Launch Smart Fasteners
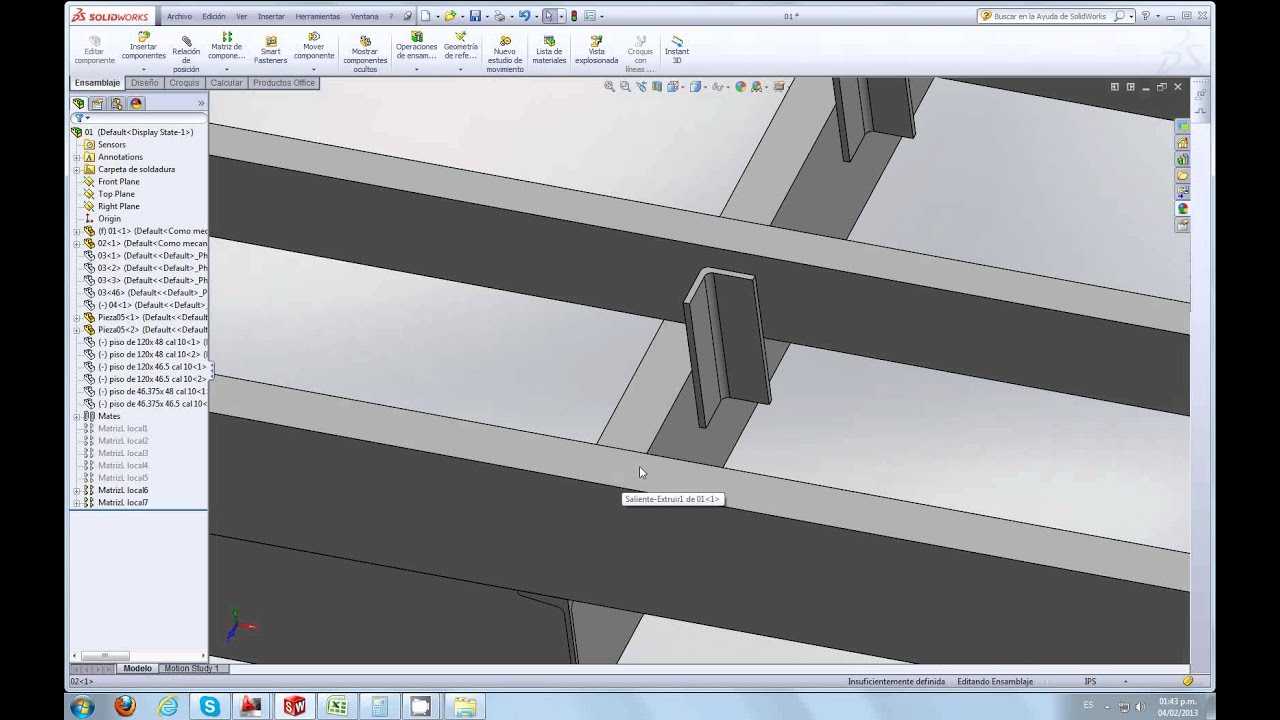Image resolution: width=1280 pixels, height=720 pixels. tap(270, 50)
